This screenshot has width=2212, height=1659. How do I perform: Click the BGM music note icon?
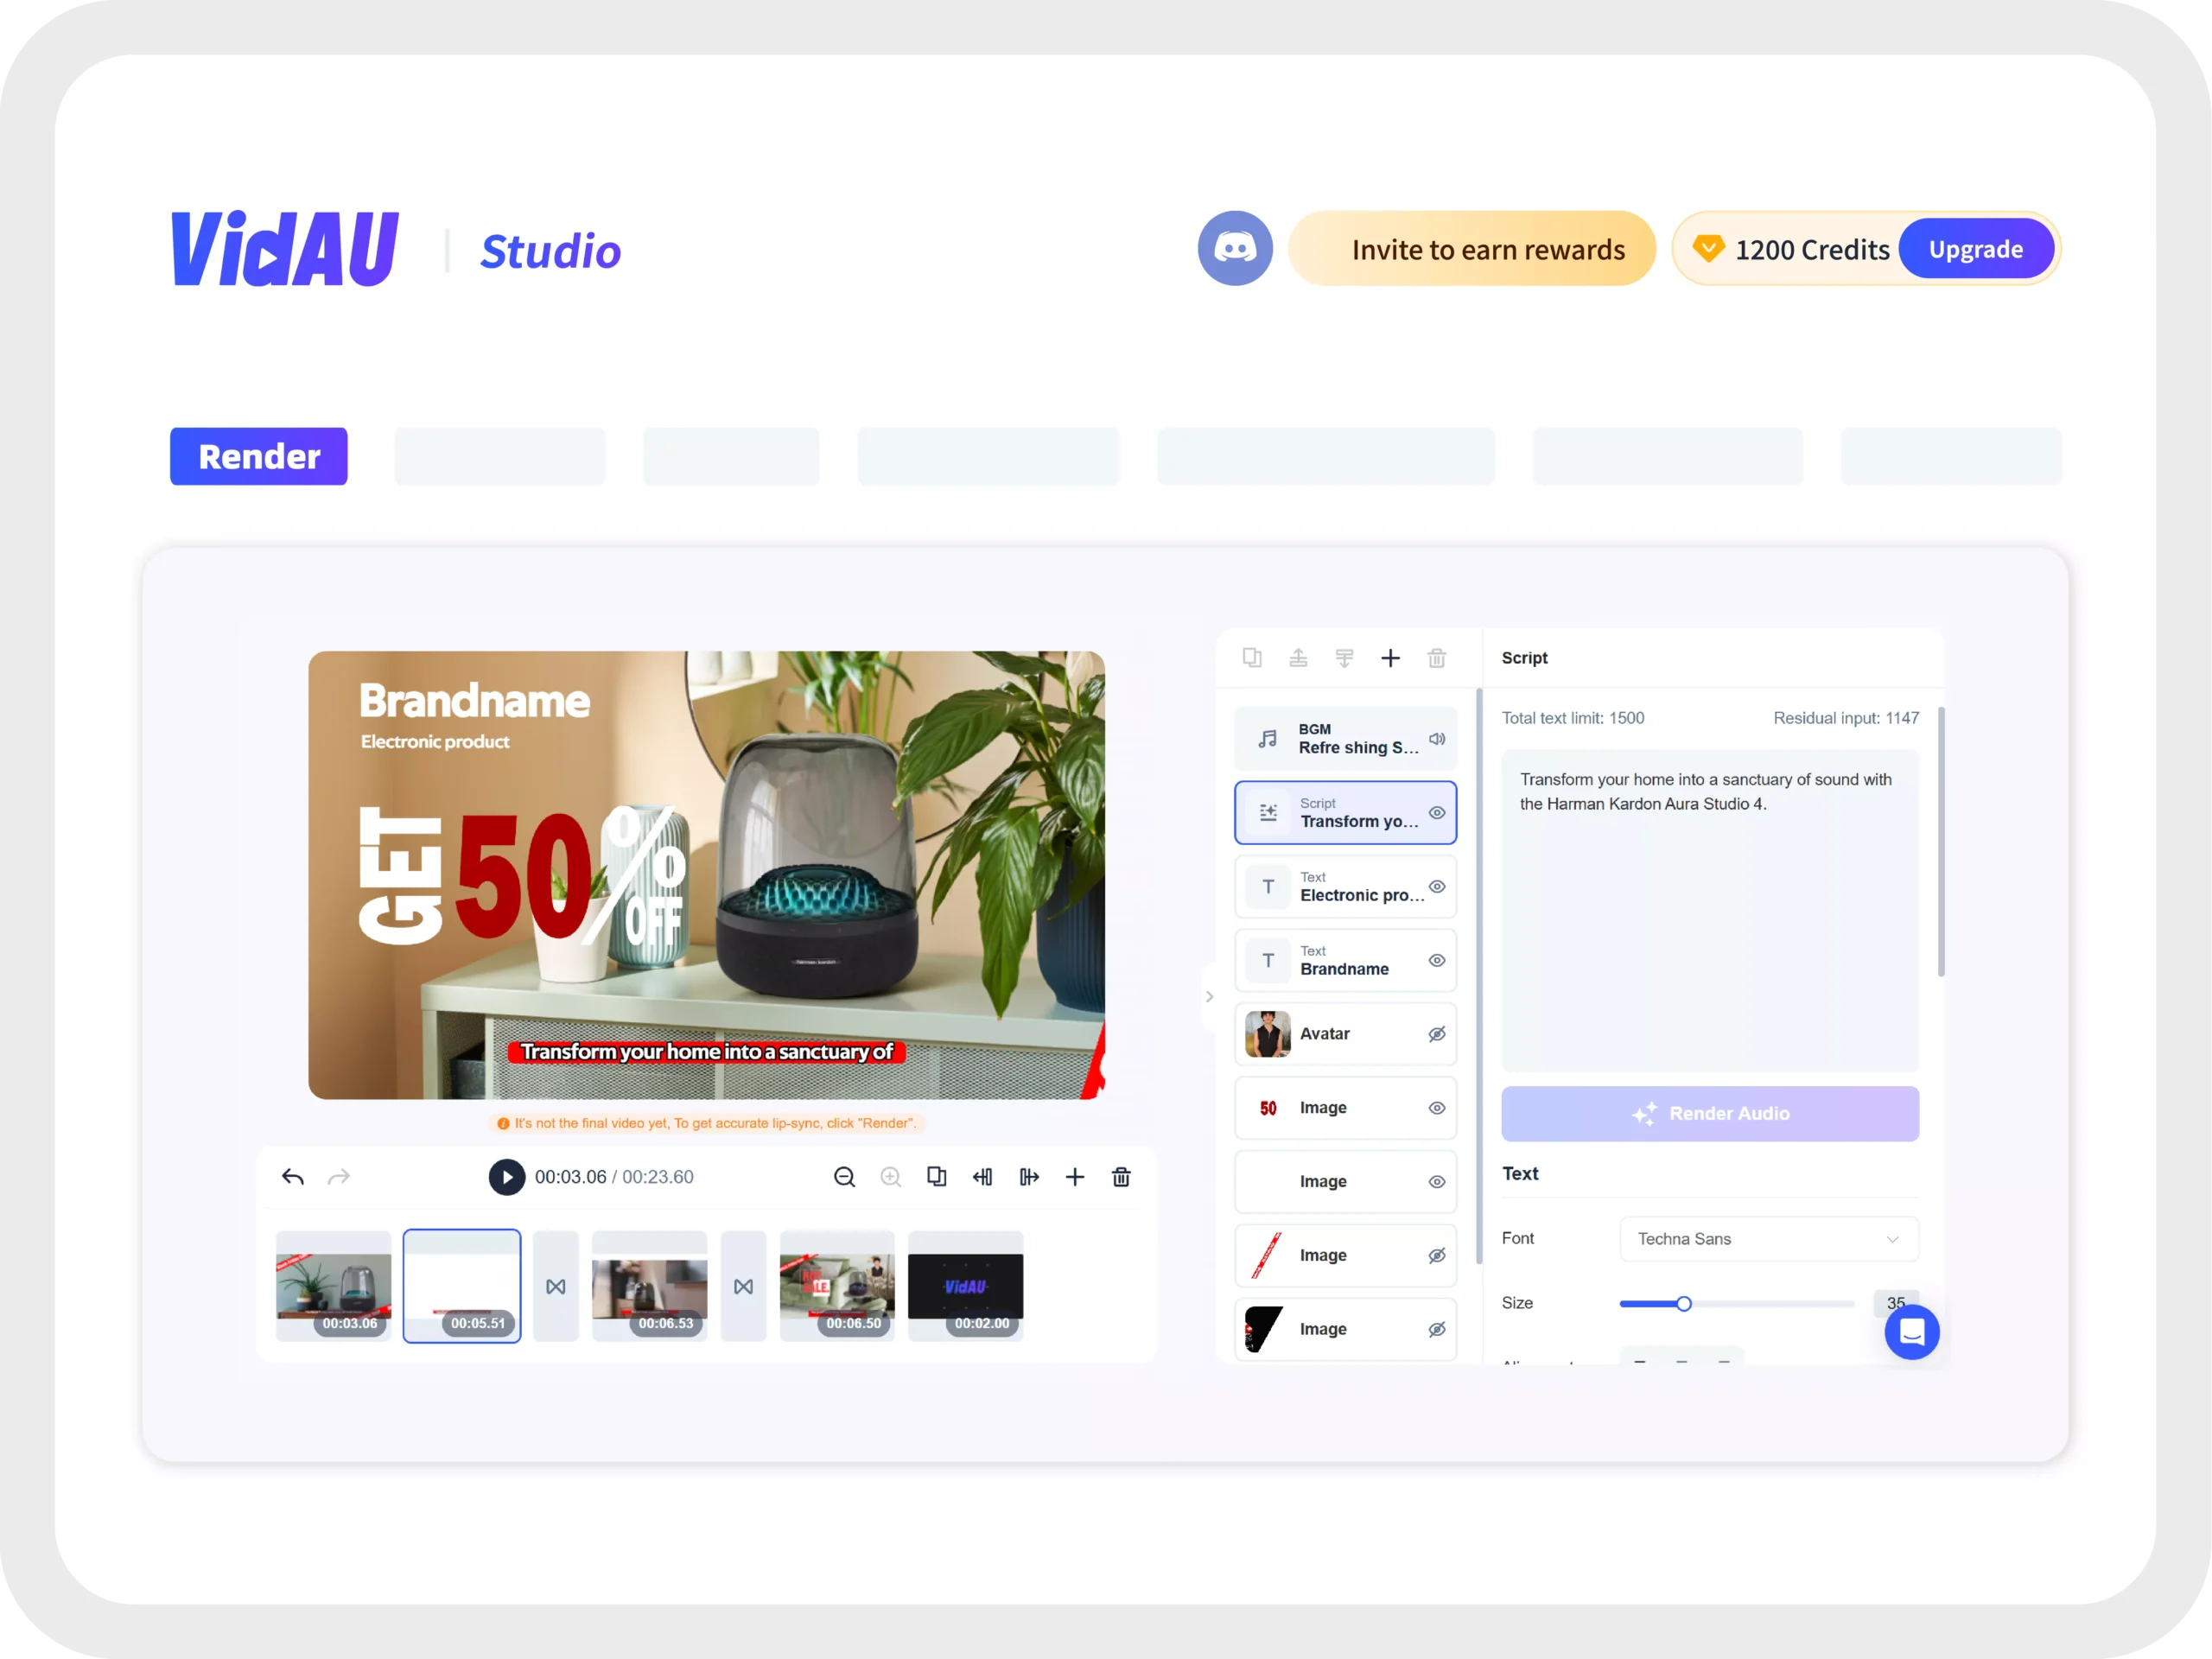click(1266, 735)
